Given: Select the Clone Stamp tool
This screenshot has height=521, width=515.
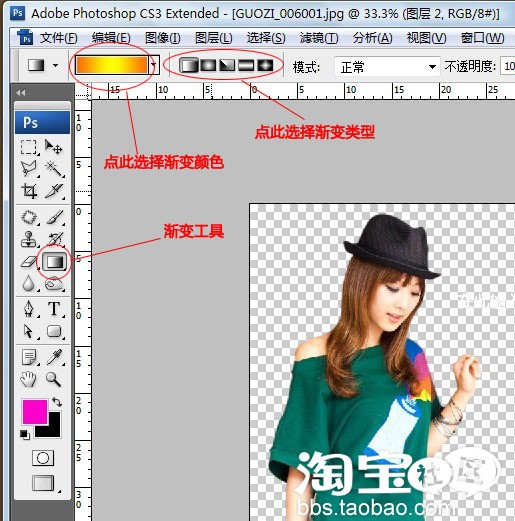Looking at the screenshot, I should [29, 239].
